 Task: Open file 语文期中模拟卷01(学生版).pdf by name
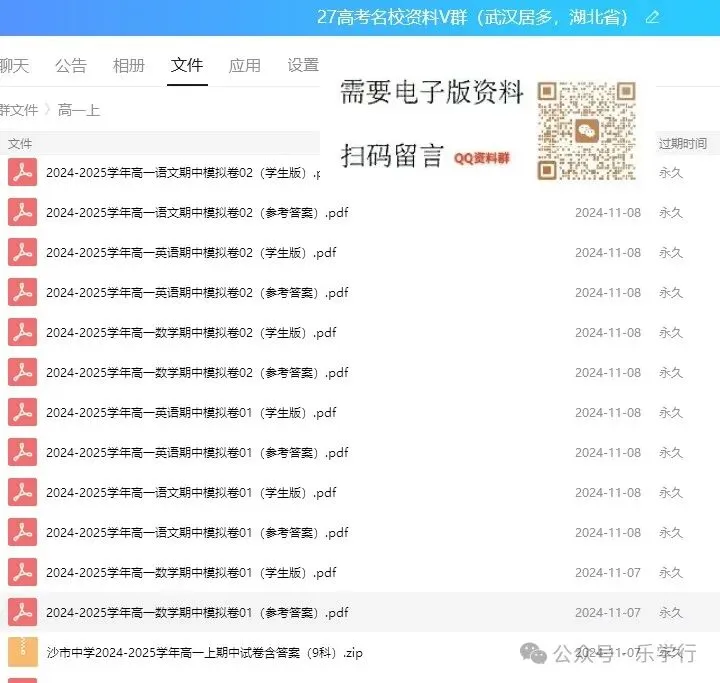coord(191,492)
